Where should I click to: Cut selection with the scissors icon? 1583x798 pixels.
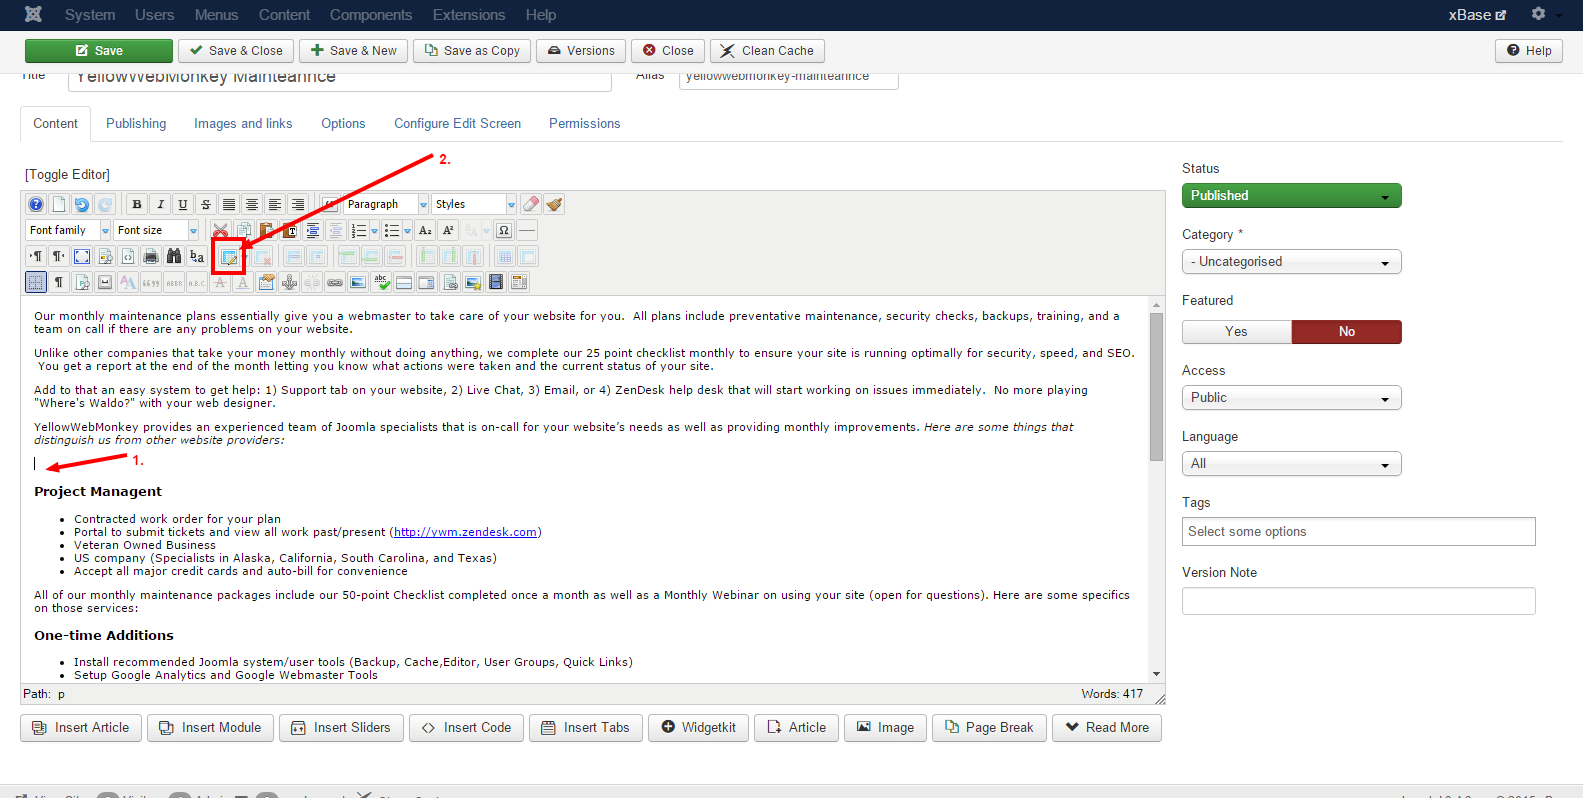tap(220, 230)
